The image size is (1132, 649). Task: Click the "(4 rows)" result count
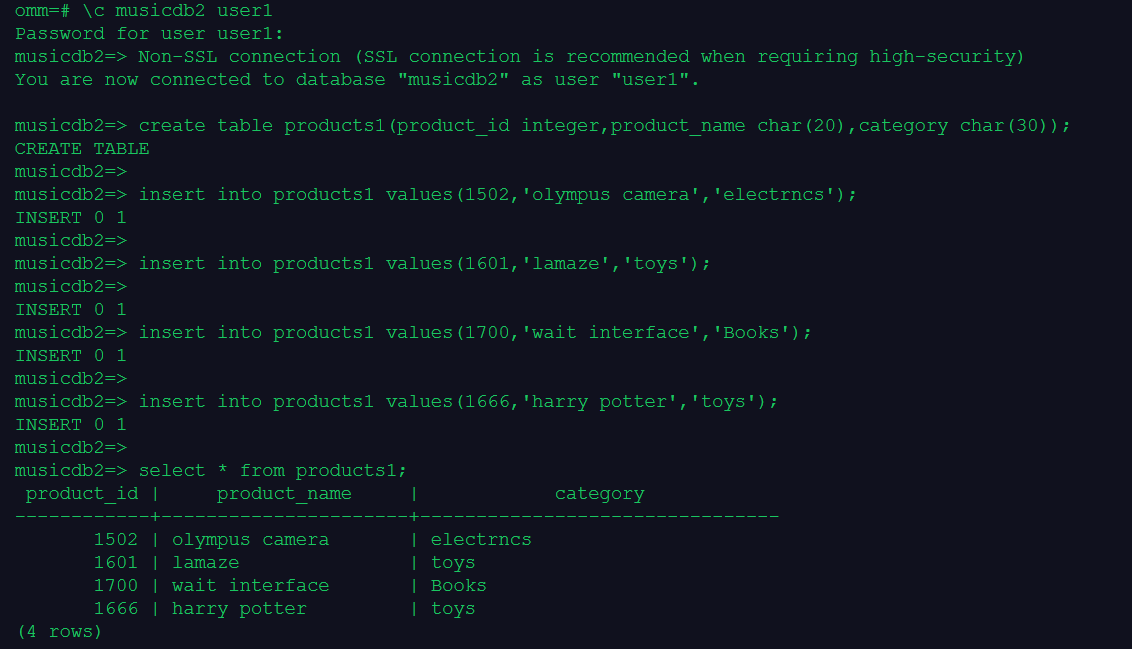coord(60,631)
